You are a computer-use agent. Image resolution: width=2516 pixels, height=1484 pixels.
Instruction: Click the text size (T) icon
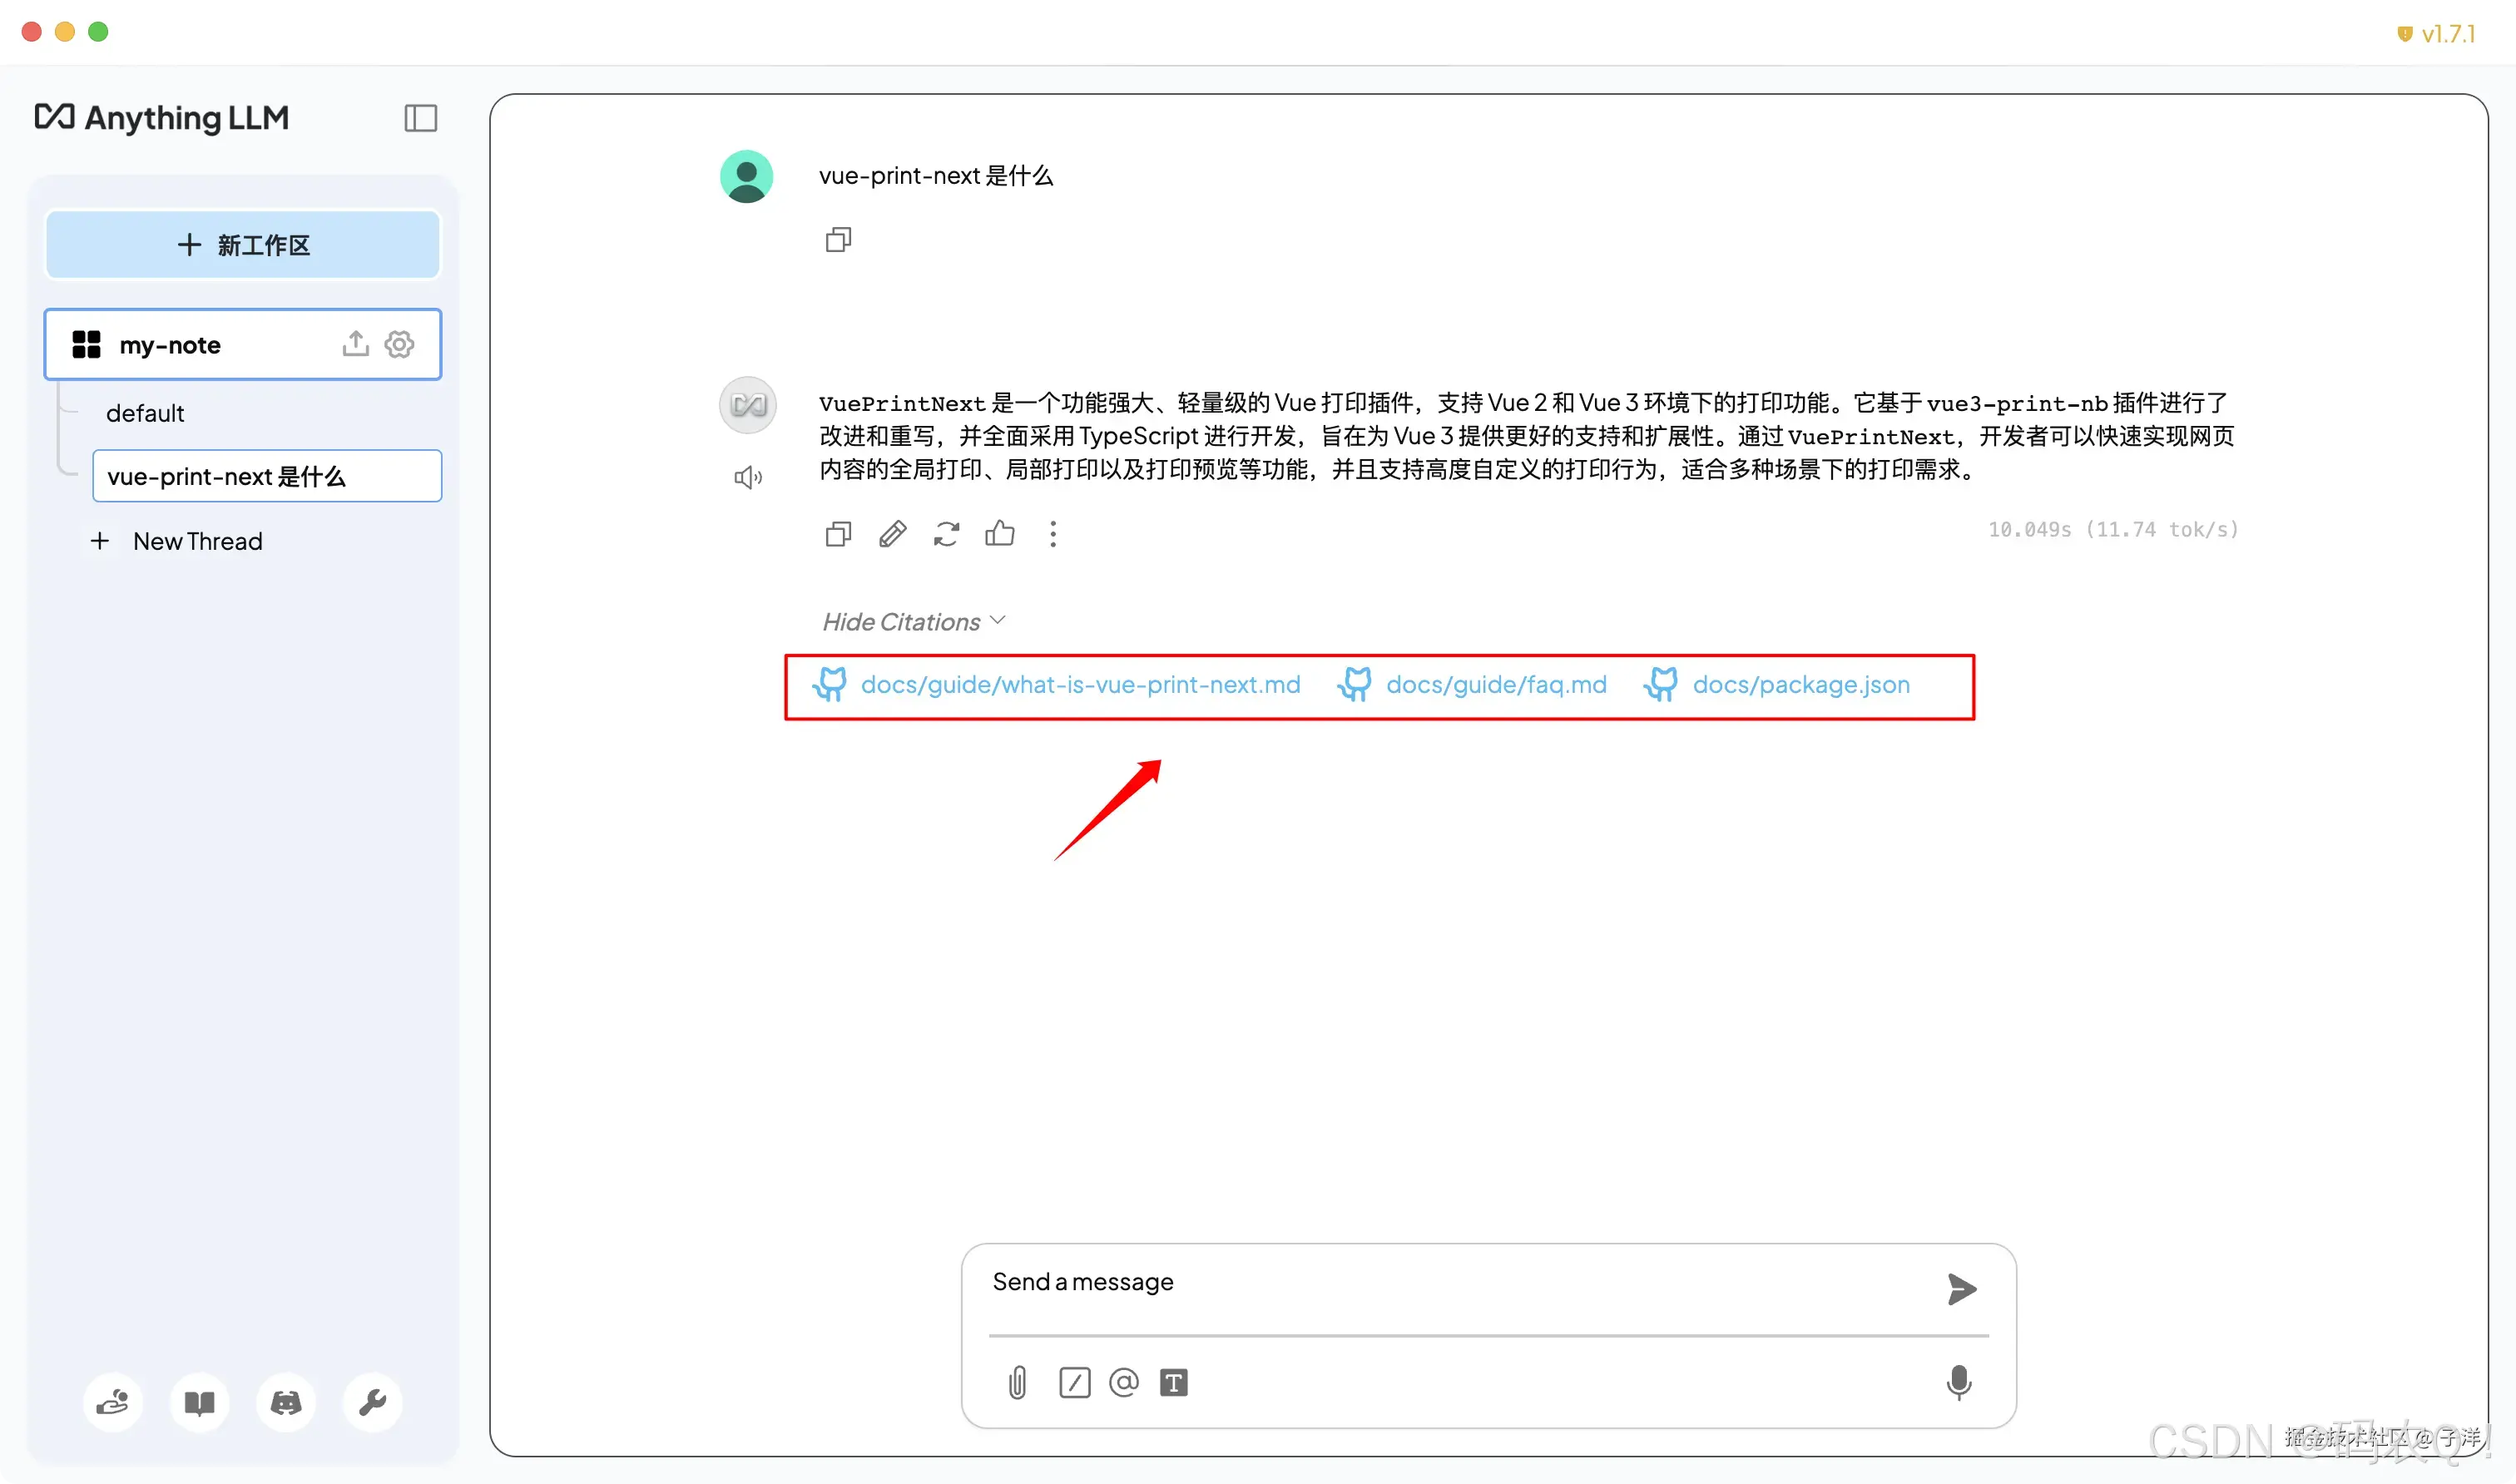click(1175, 1383)
